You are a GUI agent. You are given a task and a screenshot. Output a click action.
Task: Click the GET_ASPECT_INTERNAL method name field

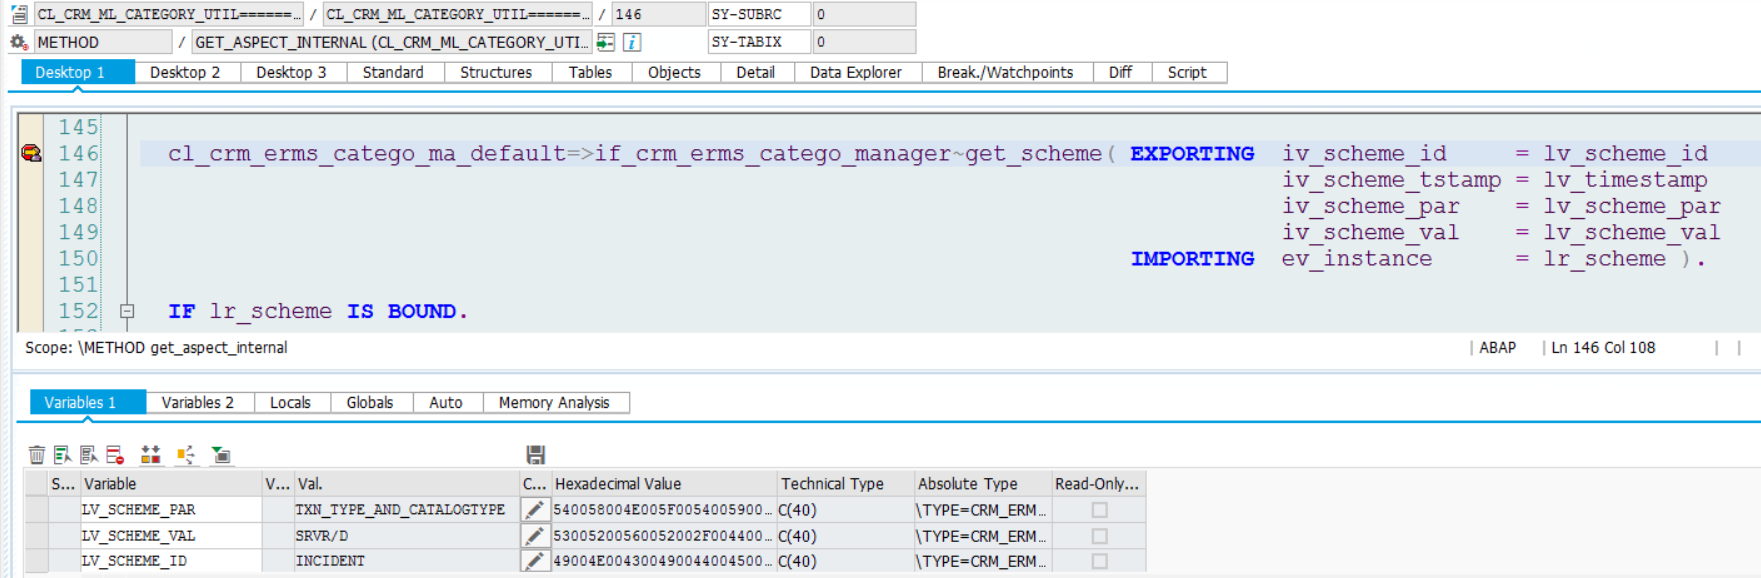pyautogui.click(x=391, y=42)
